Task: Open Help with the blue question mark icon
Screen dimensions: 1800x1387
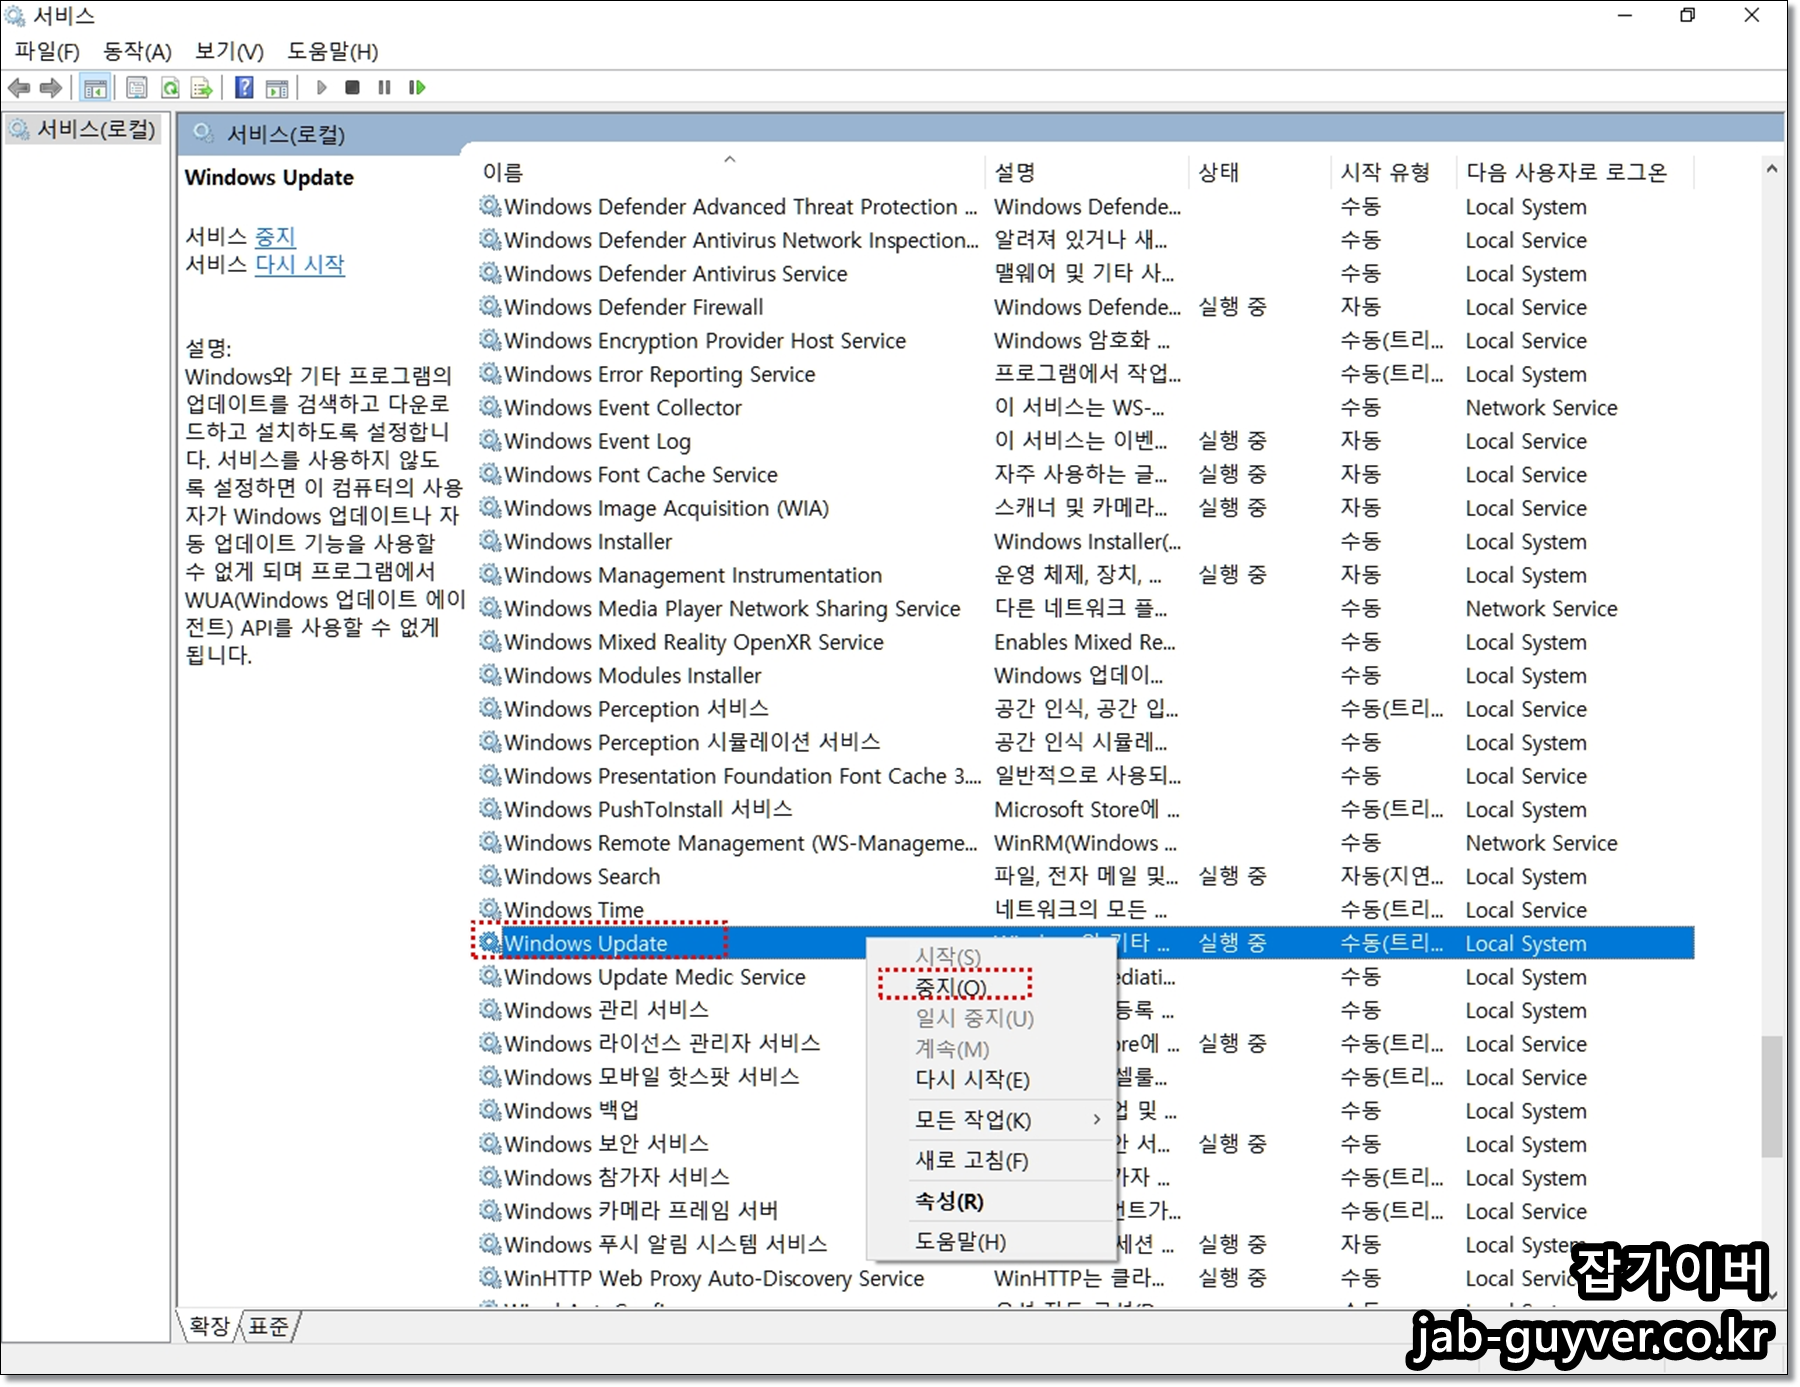Action: click(244, 88)
